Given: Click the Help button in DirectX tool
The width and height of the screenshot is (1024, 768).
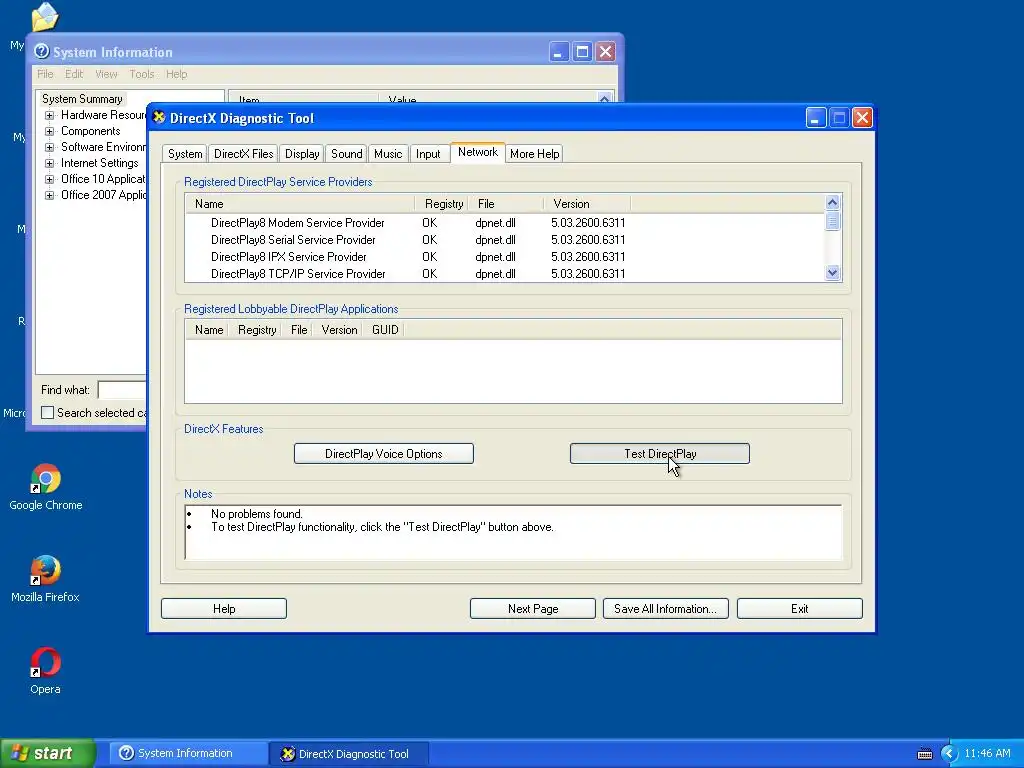Looking at the screenshot, I should [x=223, y=609].
